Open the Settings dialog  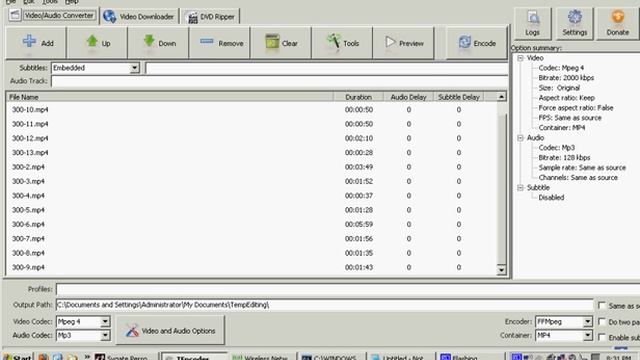[x=574, y=23]
